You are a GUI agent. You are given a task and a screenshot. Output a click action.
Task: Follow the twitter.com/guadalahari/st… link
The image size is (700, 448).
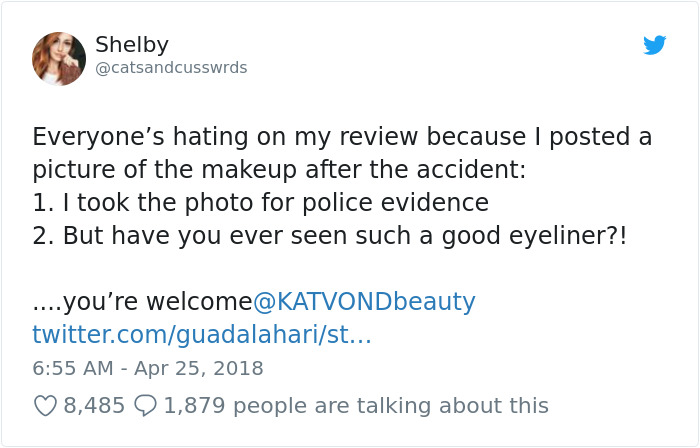[x=202, y=334]
